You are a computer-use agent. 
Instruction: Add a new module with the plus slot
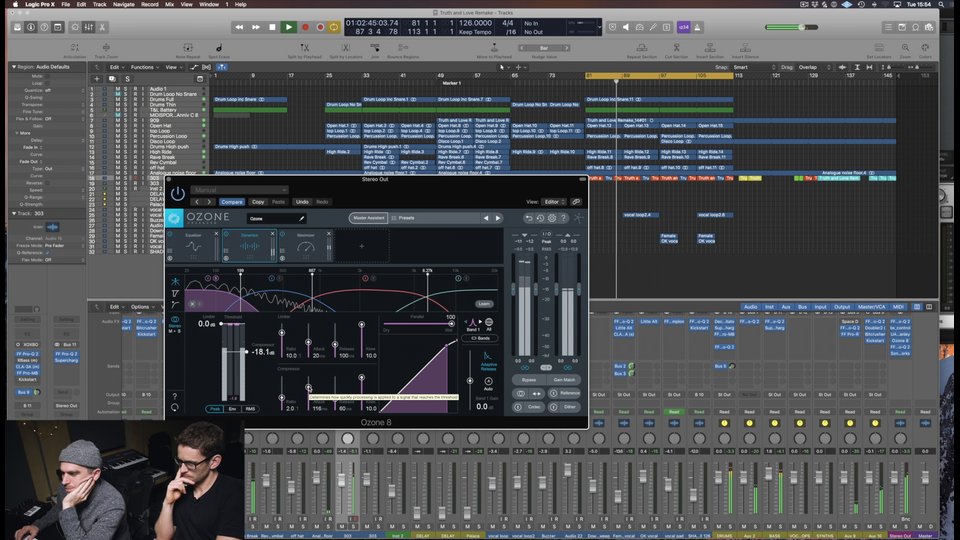361,246
